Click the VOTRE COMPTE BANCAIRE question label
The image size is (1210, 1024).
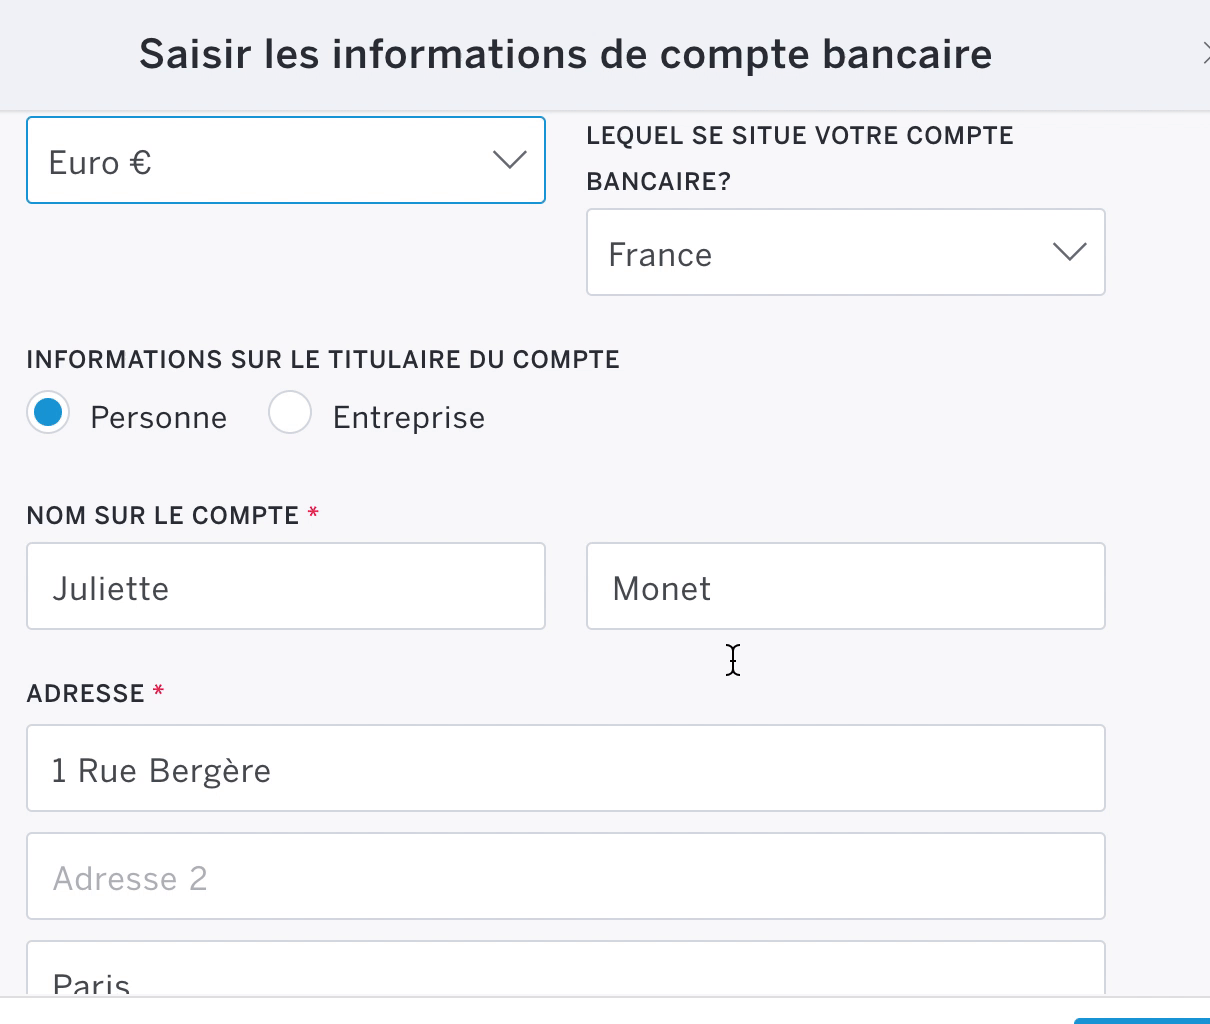coord(800,158)
